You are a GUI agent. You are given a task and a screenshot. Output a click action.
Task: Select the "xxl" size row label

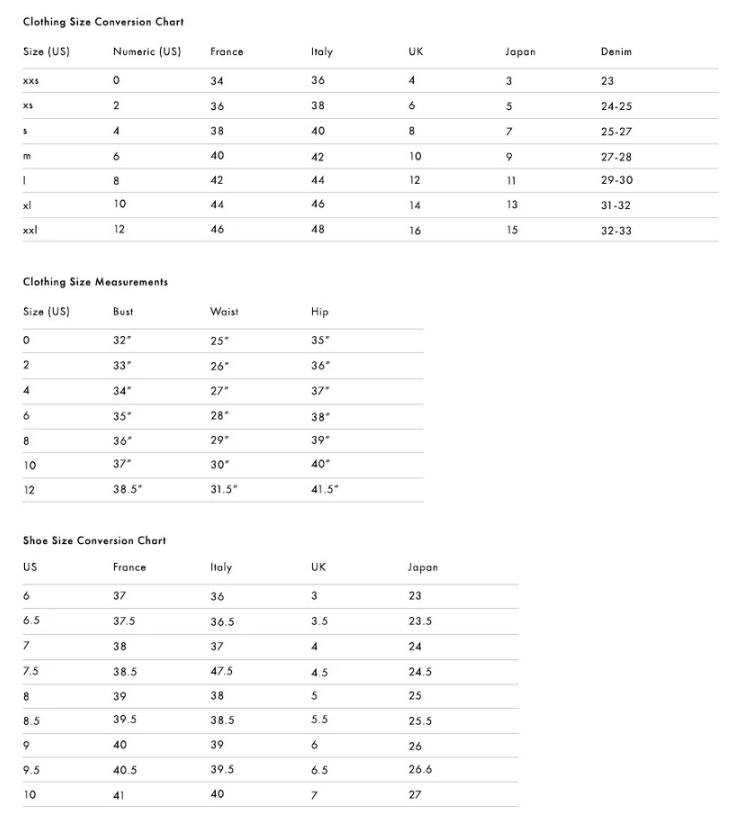(x=31, y=230)
